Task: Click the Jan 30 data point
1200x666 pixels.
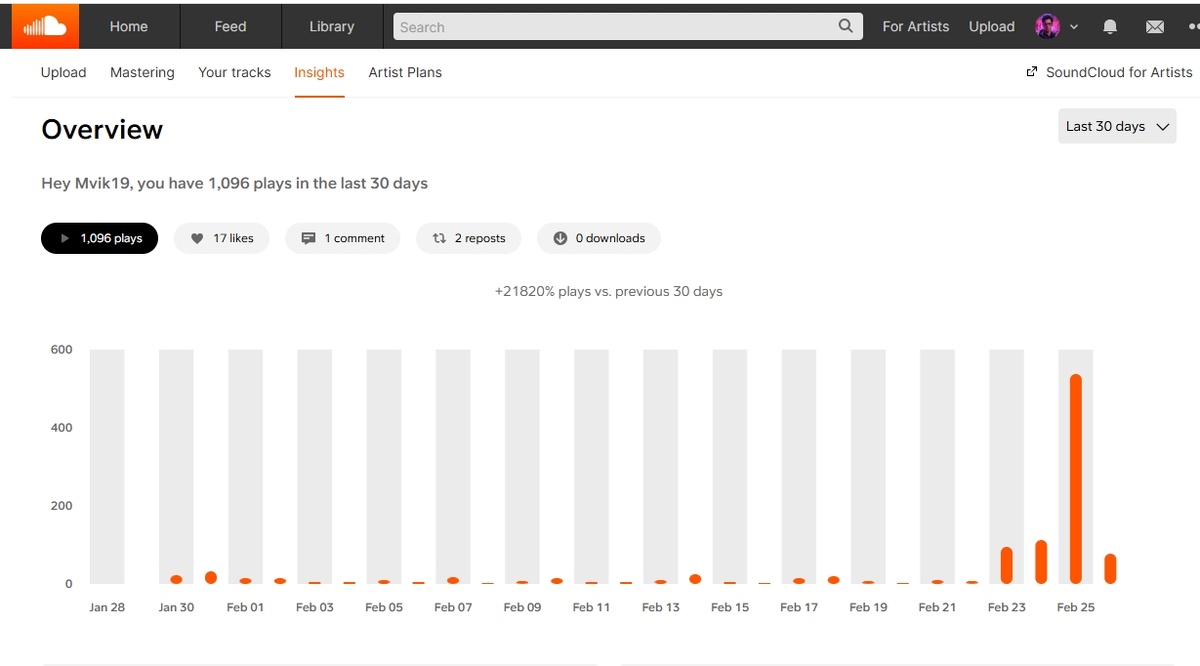Action: [176, 580]
